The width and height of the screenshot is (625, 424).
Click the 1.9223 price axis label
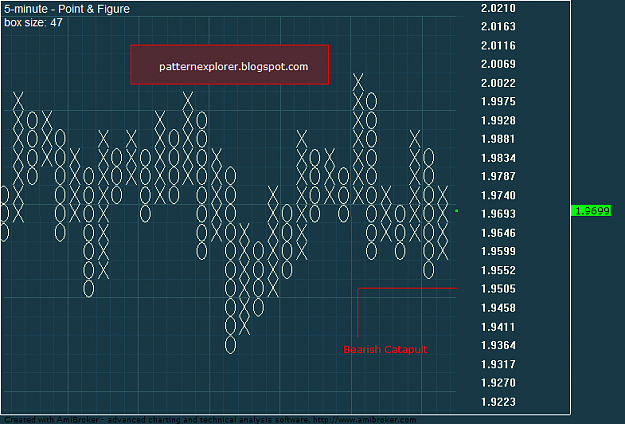click(498, 402)
